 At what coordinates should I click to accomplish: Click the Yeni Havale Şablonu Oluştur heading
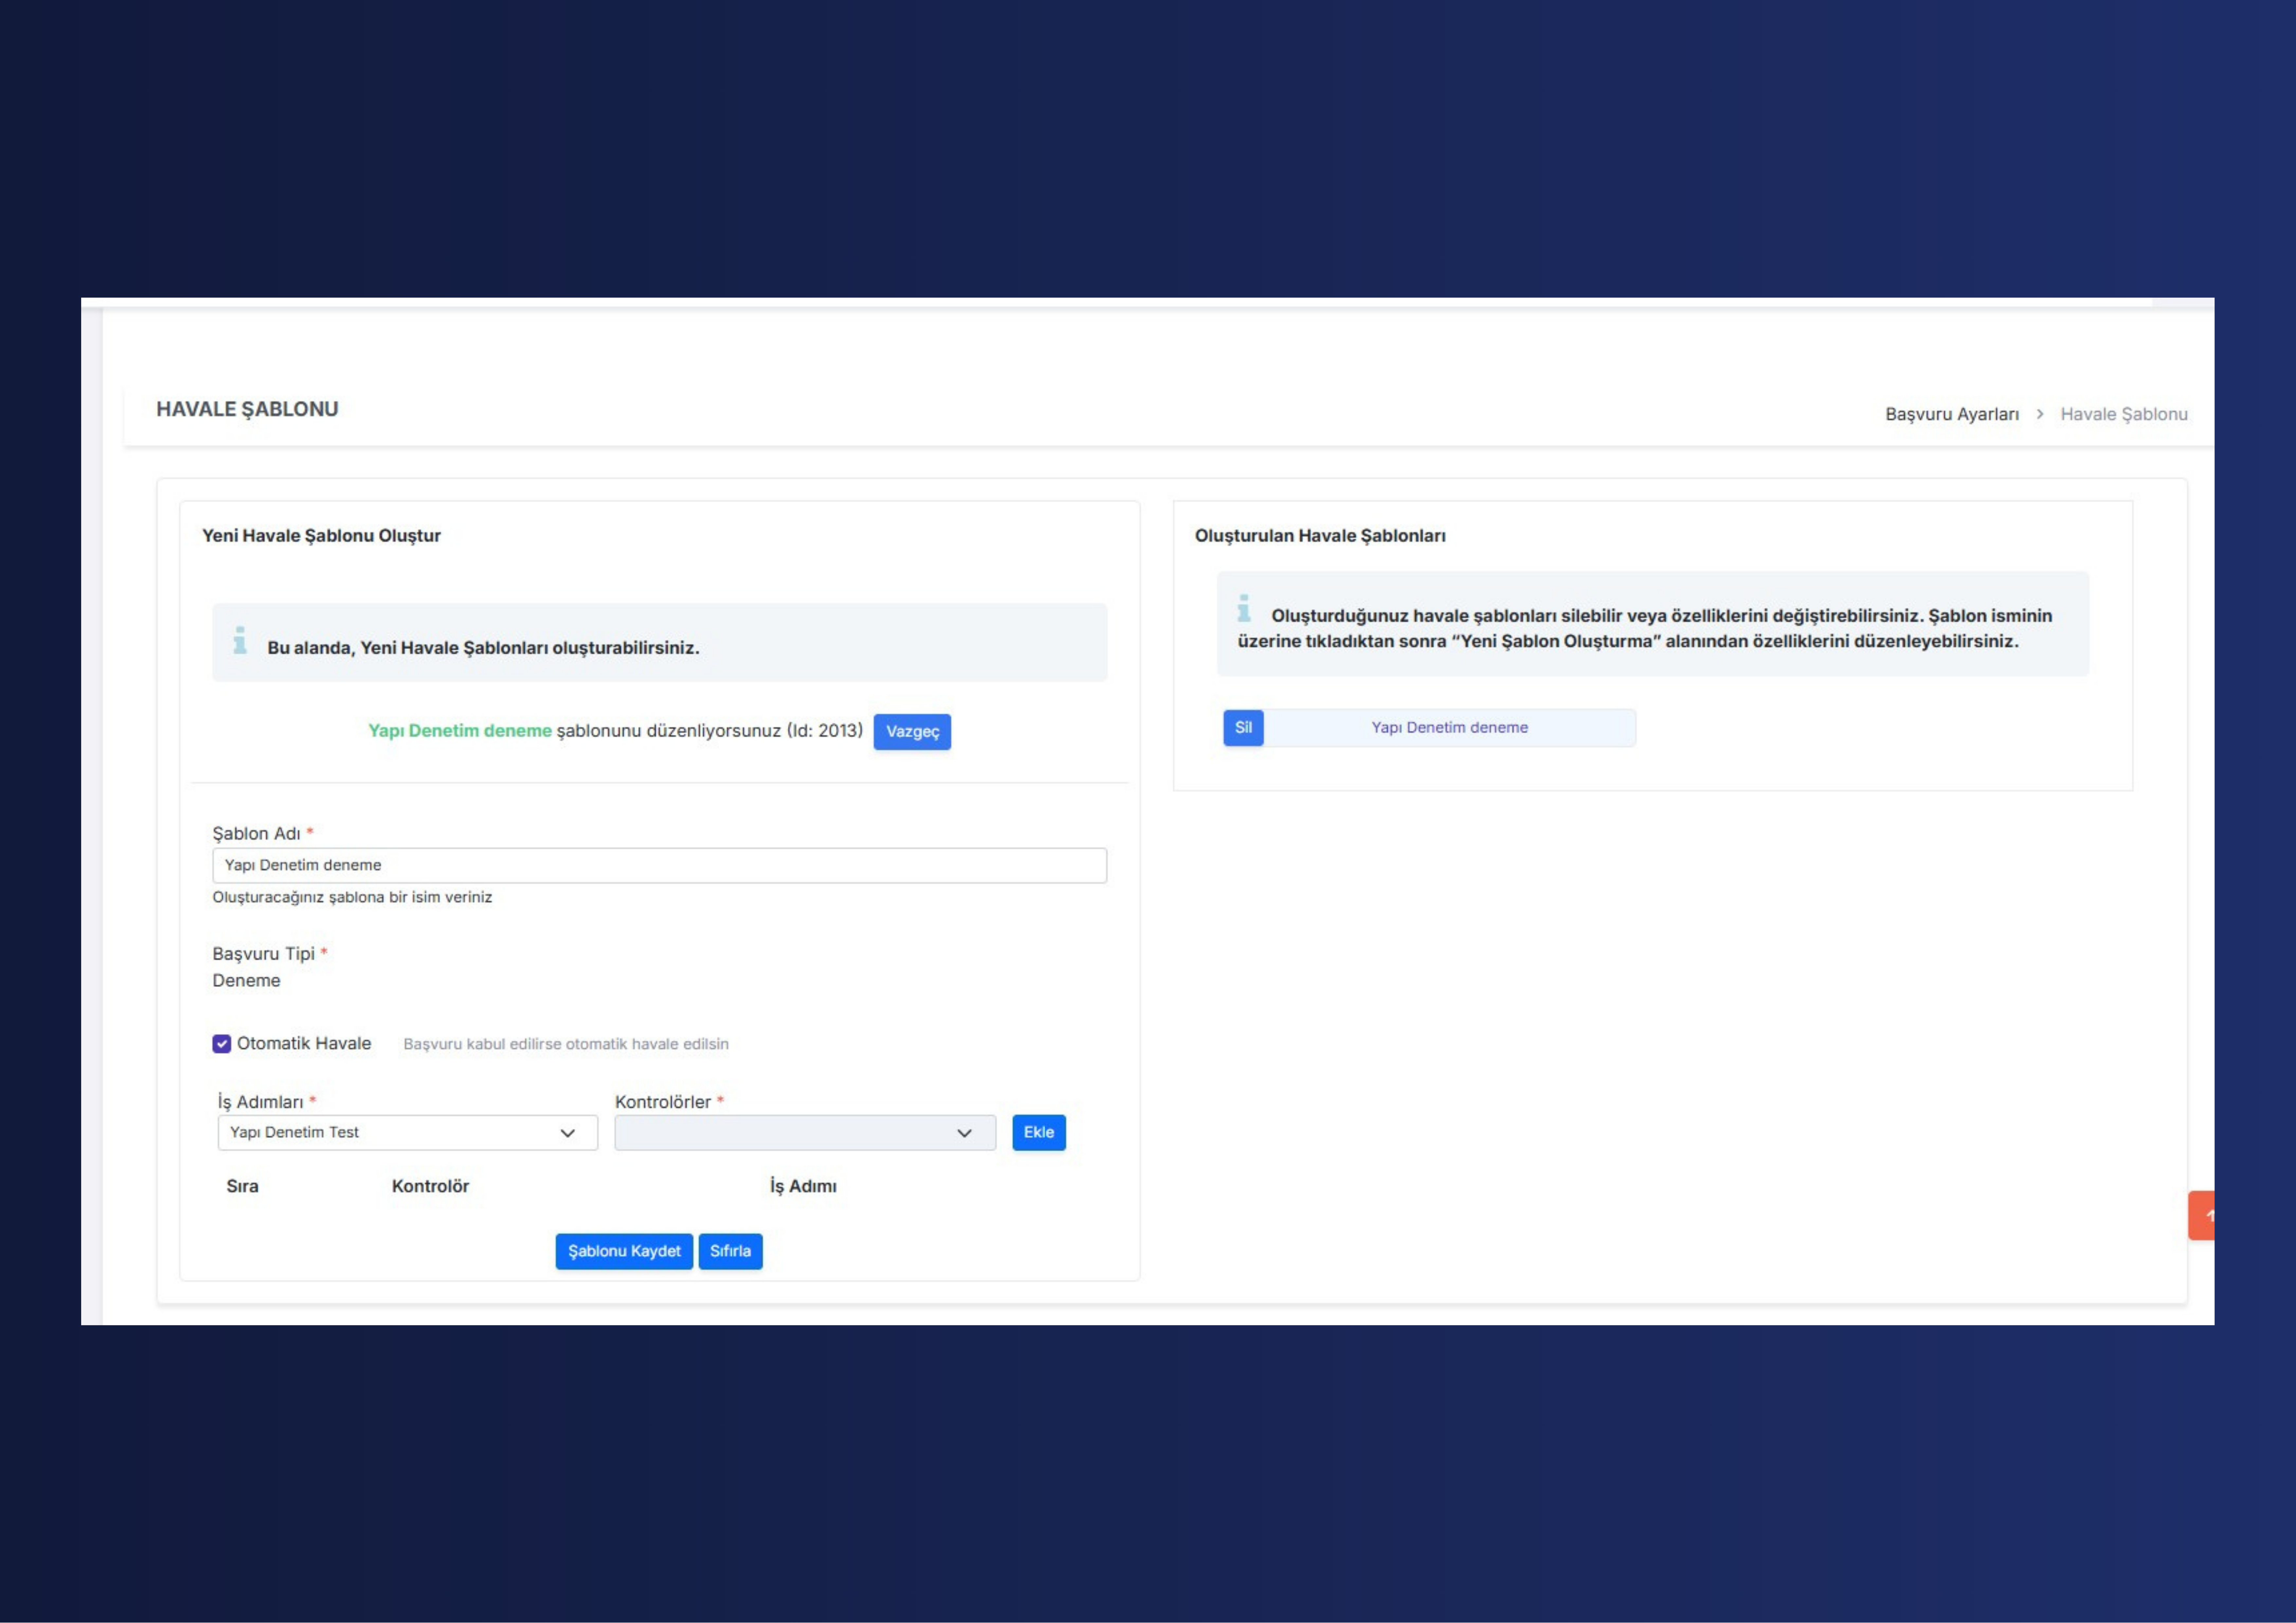(321, 536)
